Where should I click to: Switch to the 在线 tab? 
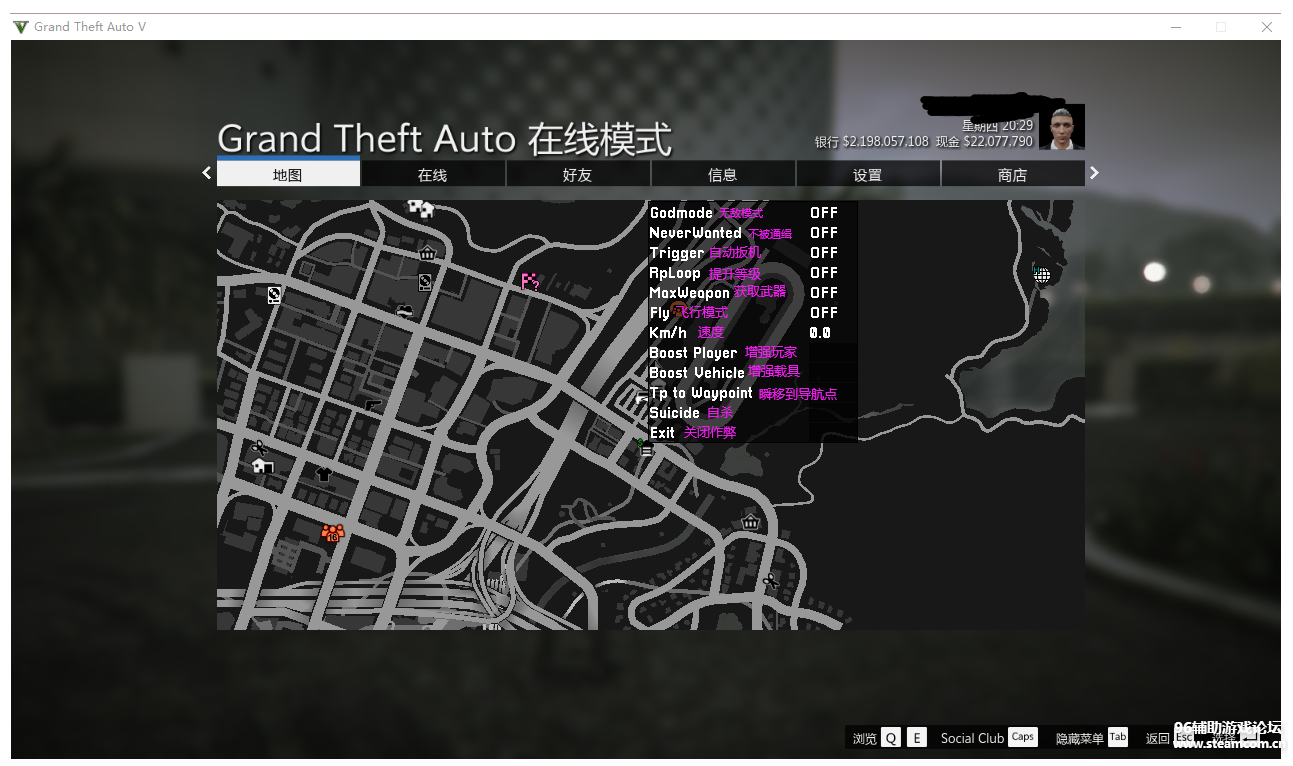coord(432,175)
